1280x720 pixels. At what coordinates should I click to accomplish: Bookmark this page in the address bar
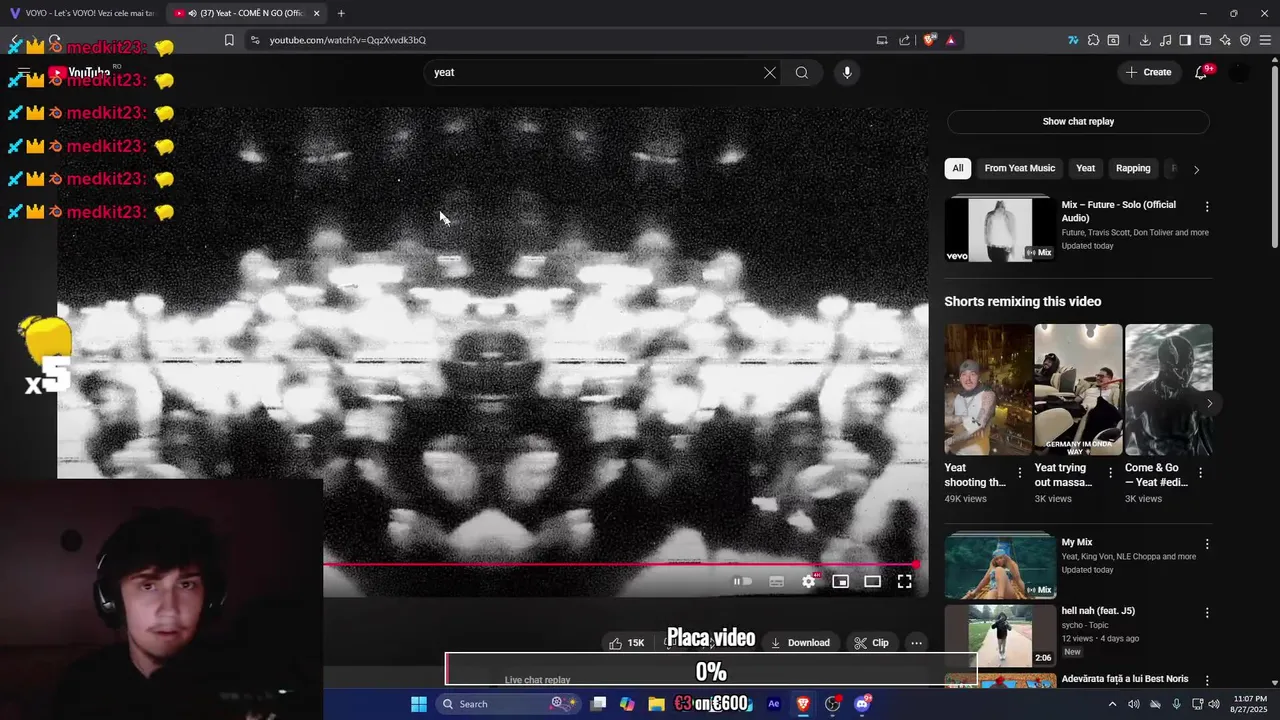coord(229,40)
